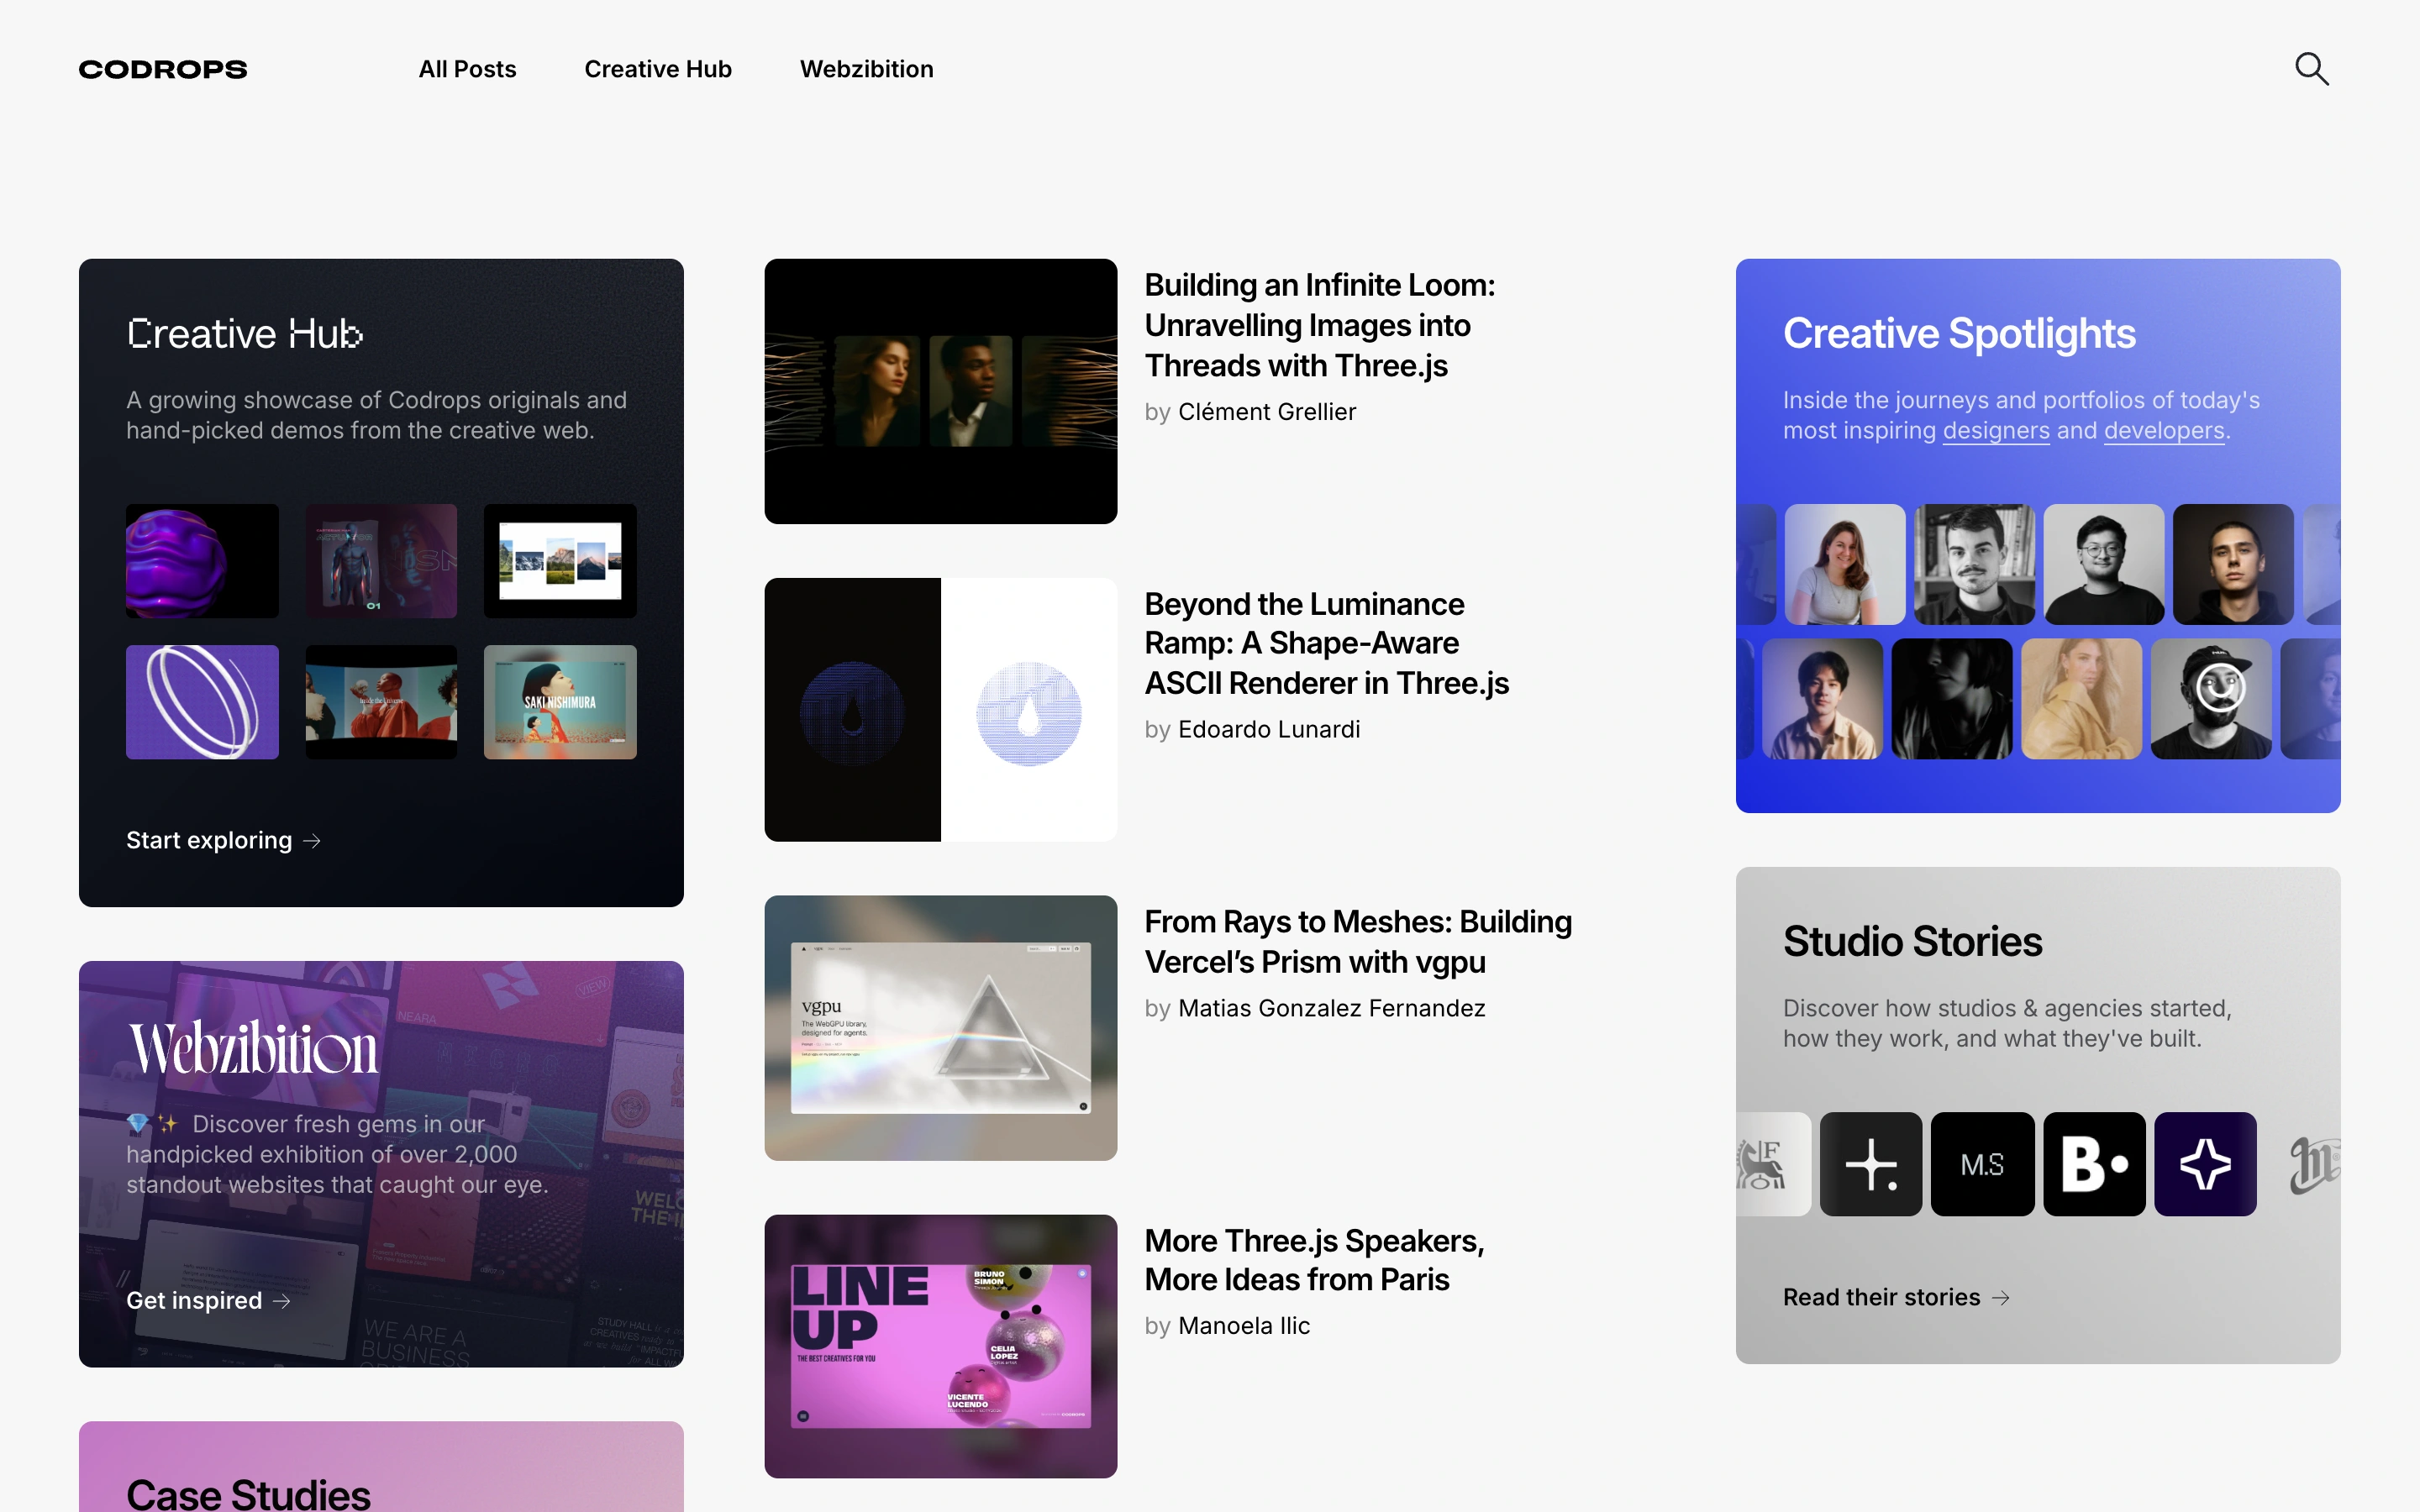Click the ASCII renderer article image
Image resolution: width=2420 pixels, height=1512 pixels.
(940, 710)
